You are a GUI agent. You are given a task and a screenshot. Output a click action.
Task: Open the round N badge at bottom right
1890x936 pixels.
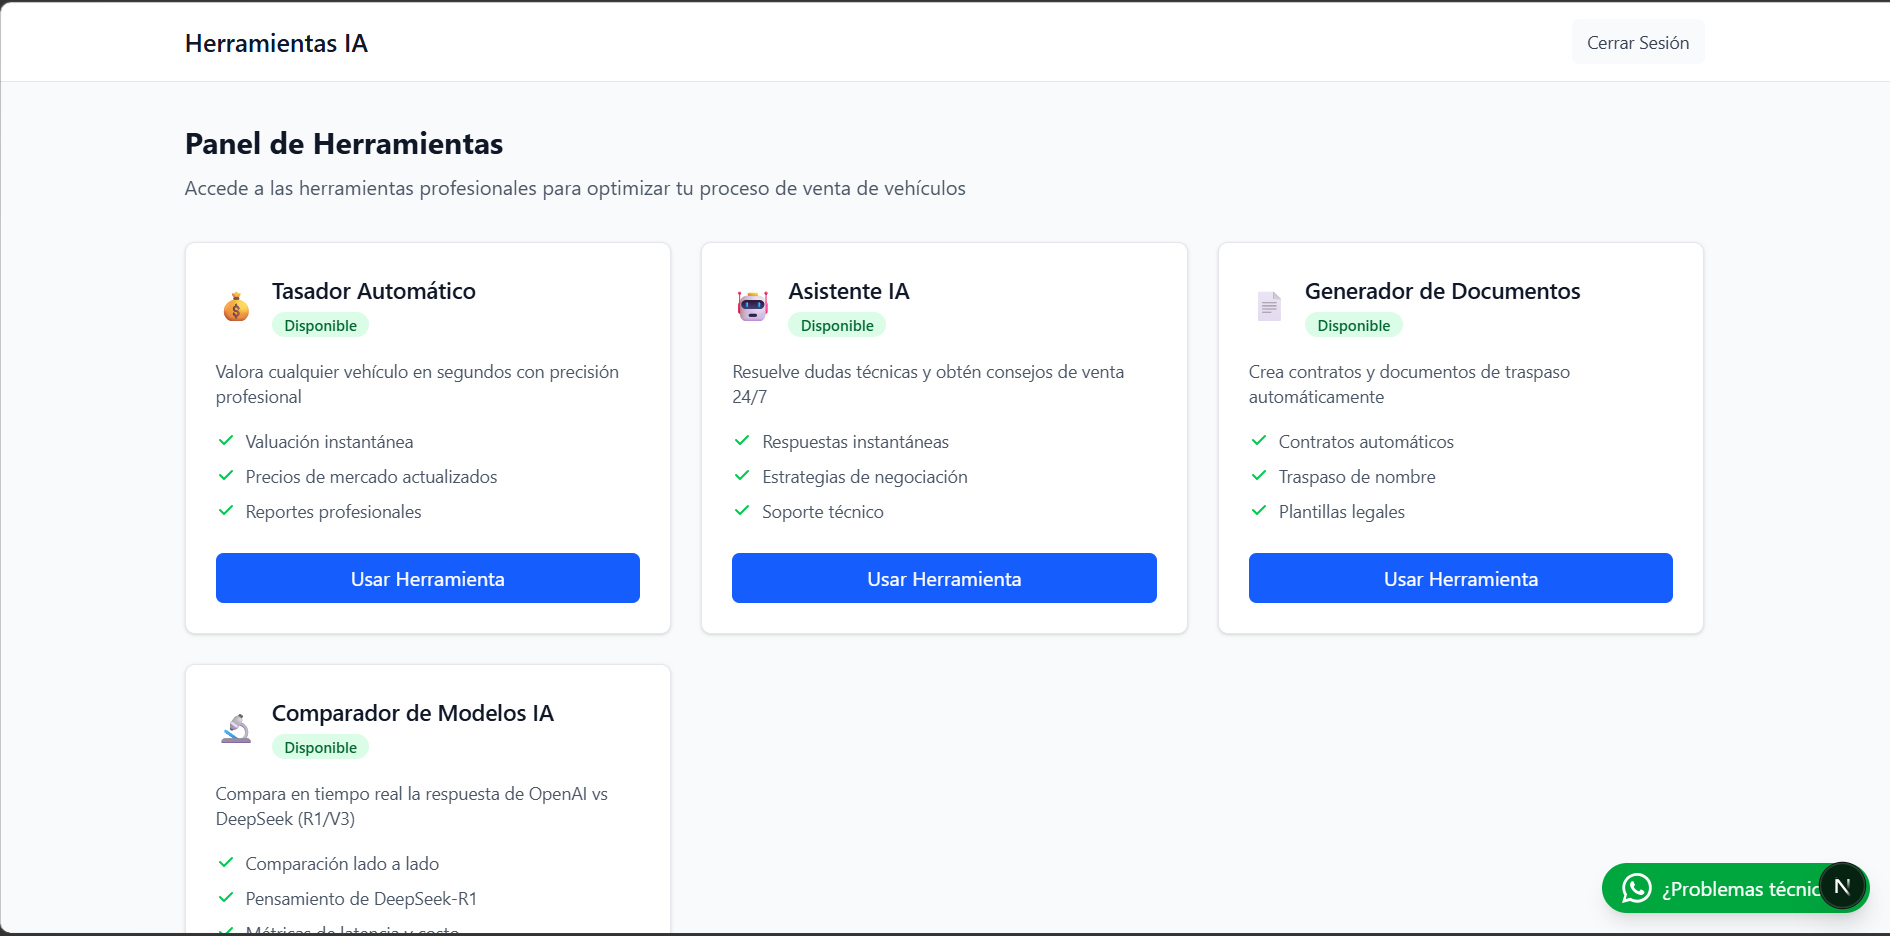click(x=1842, y=886)
